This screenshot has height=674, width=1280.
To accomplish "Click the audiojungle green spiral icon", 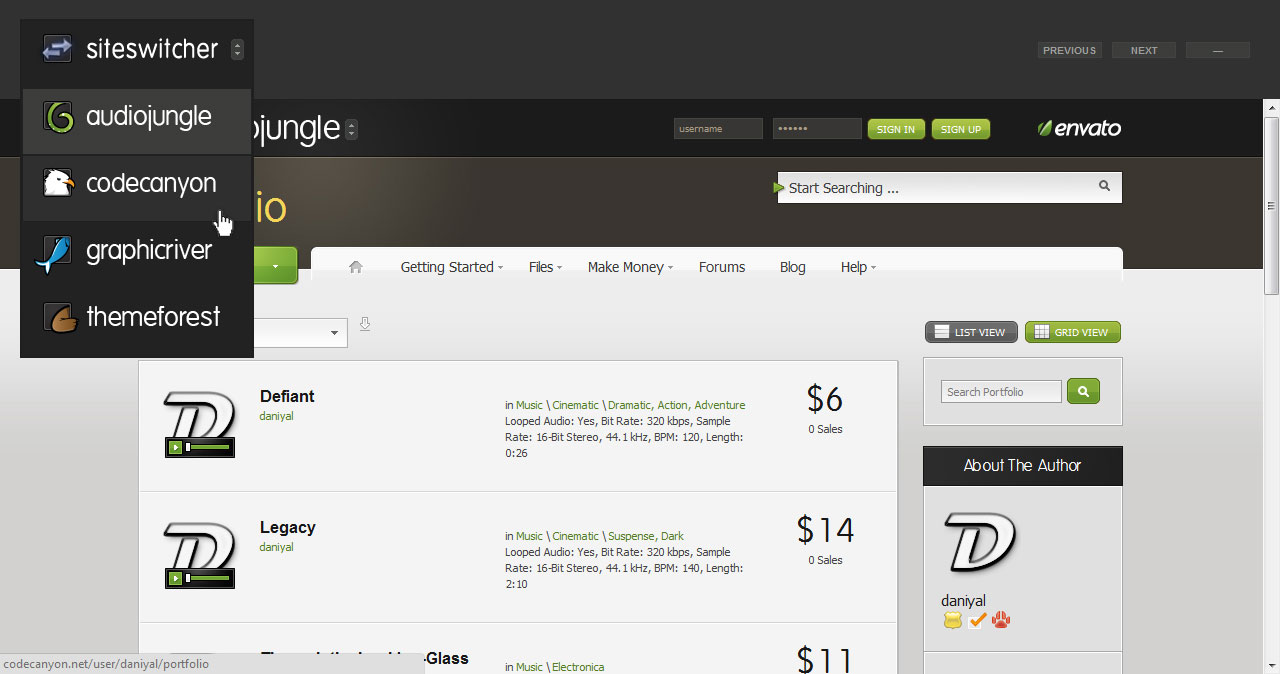I will pos(59,117).
